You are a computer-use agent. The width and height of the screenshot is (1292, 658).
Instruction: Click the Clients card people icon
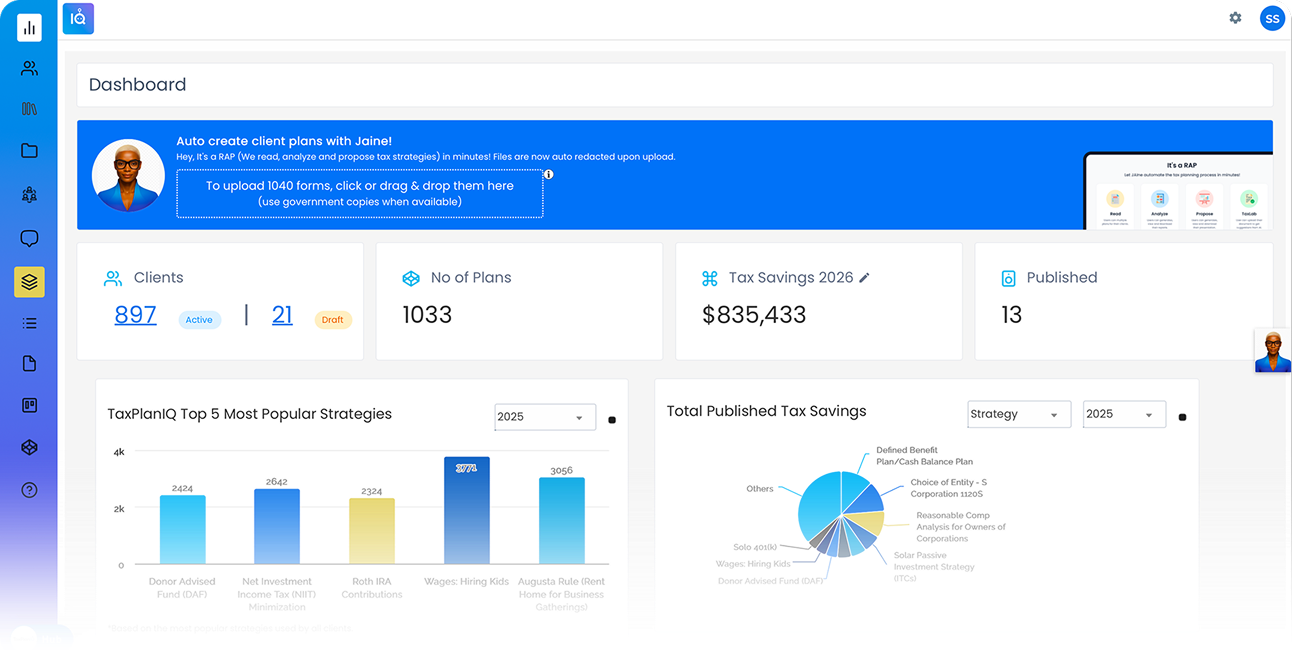113,278
